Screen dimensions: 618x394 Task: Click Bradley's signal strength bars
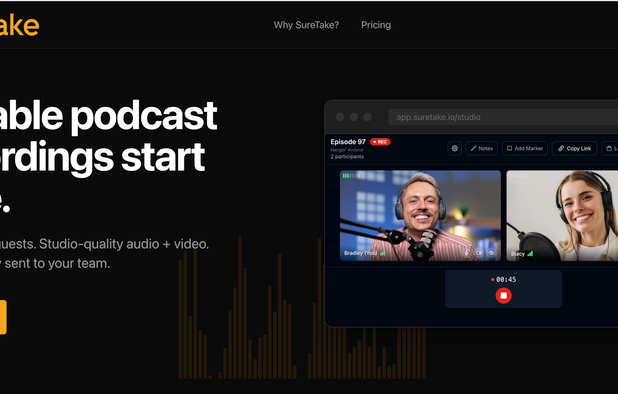point(383,253)
